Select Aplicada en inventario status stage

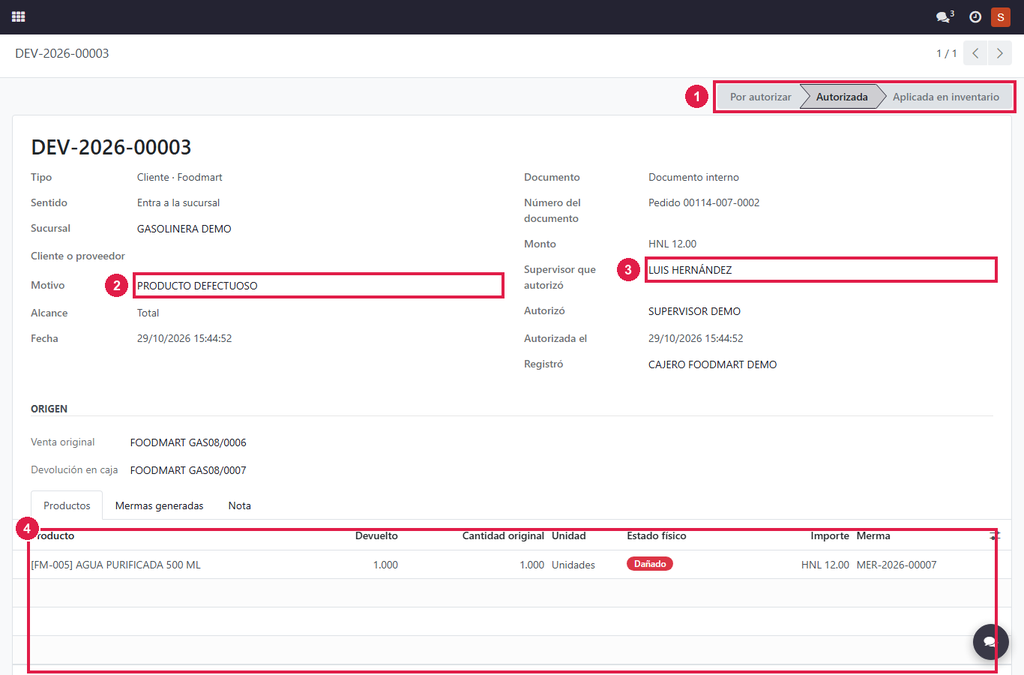pyautogui.click(x=946, y=97)
